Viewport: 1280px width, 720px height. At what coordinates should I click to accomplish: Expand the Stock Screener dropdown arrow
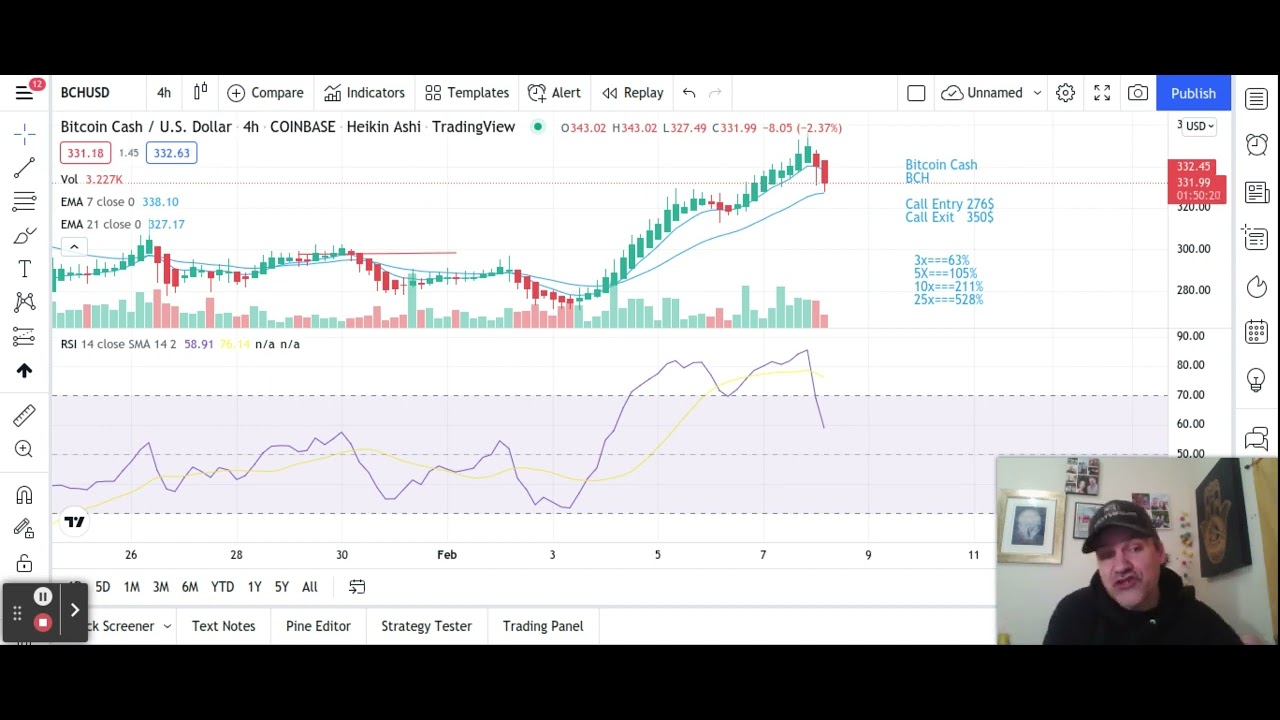[167, 626]
